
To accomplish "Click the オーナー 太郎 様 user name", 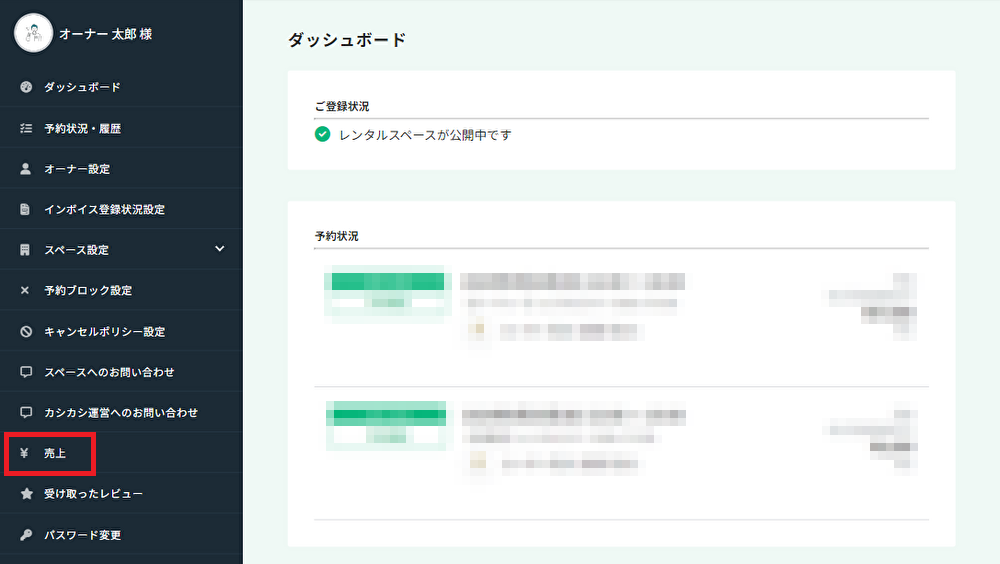I will pos(105,34).
